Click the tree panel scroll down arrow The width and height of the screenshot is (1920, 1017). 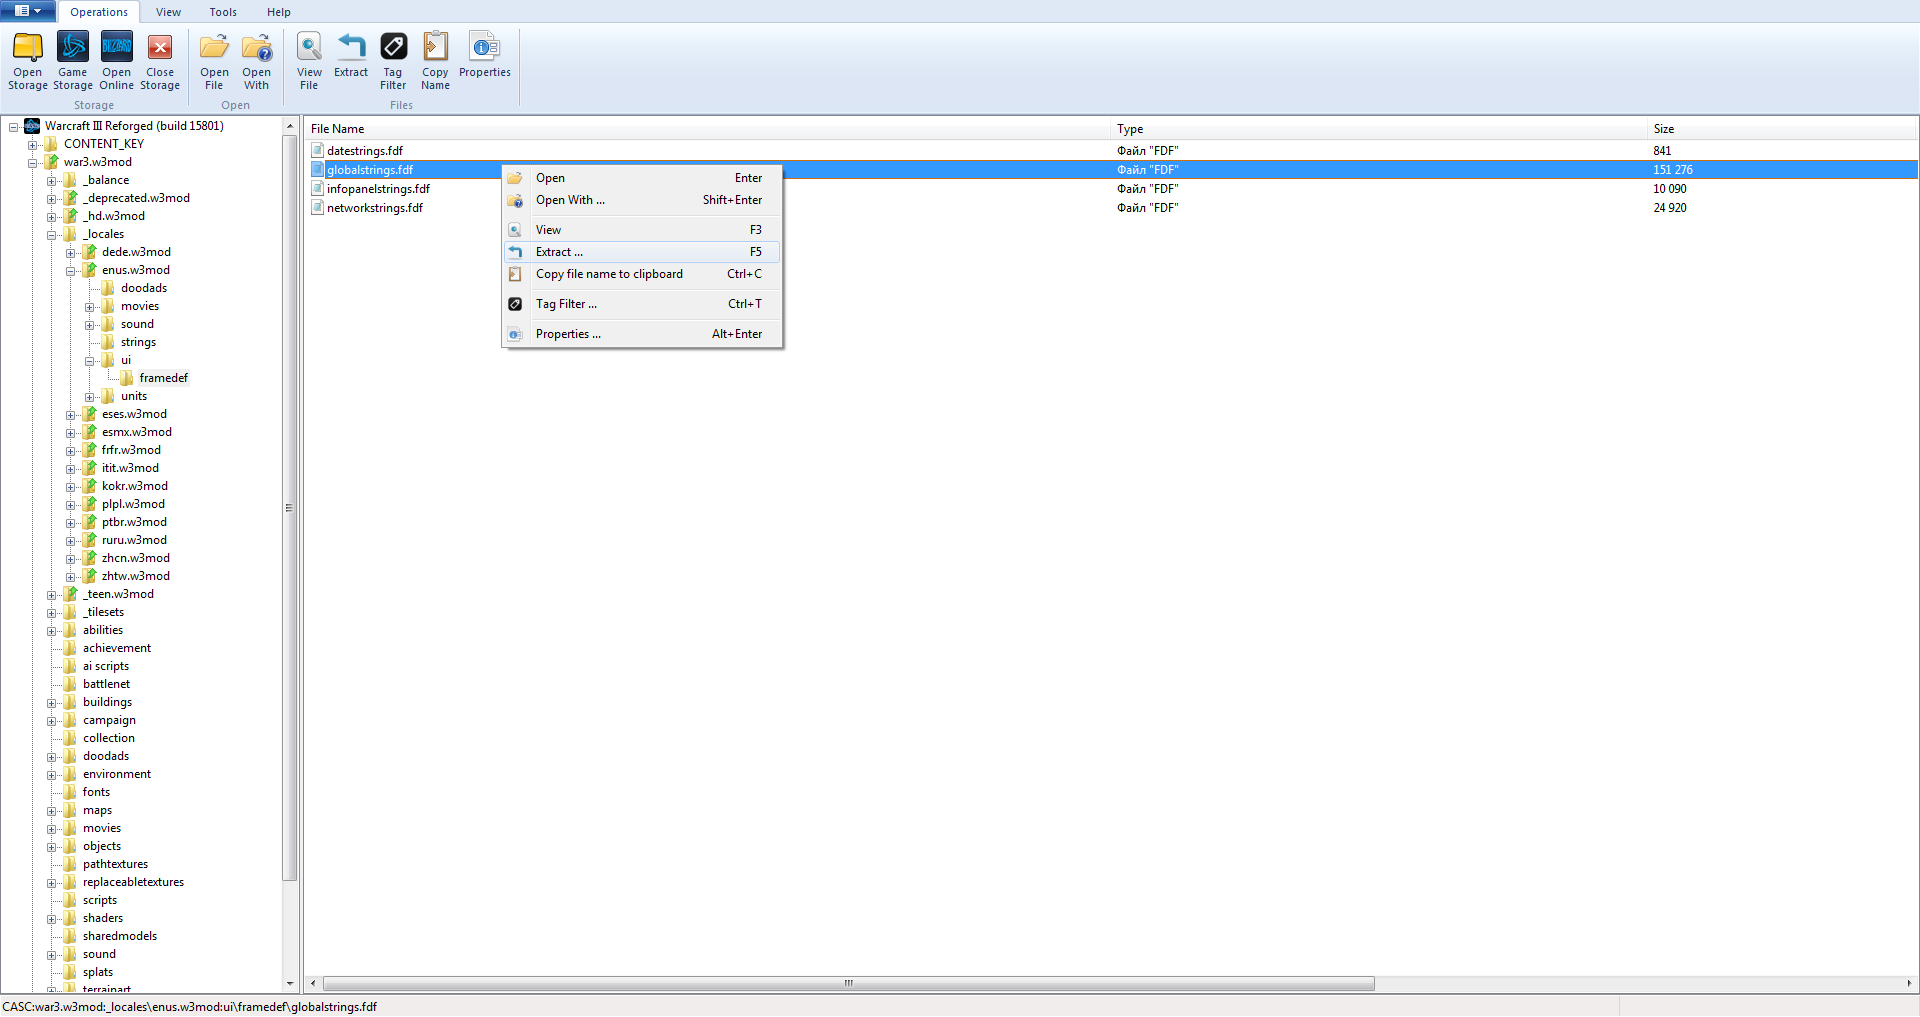pyautogui.click(x=290, y=984)
